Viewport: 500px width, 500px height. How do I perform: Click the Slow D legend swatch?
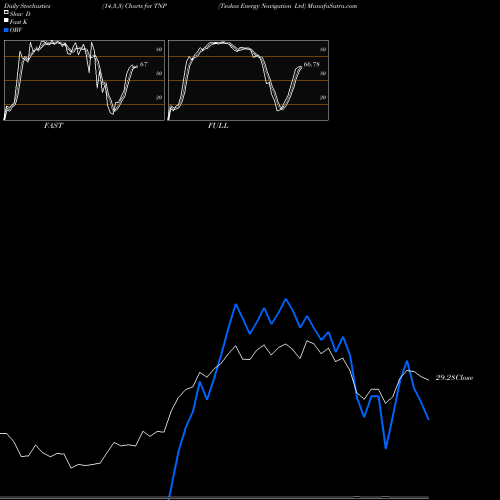click(6, 13)
